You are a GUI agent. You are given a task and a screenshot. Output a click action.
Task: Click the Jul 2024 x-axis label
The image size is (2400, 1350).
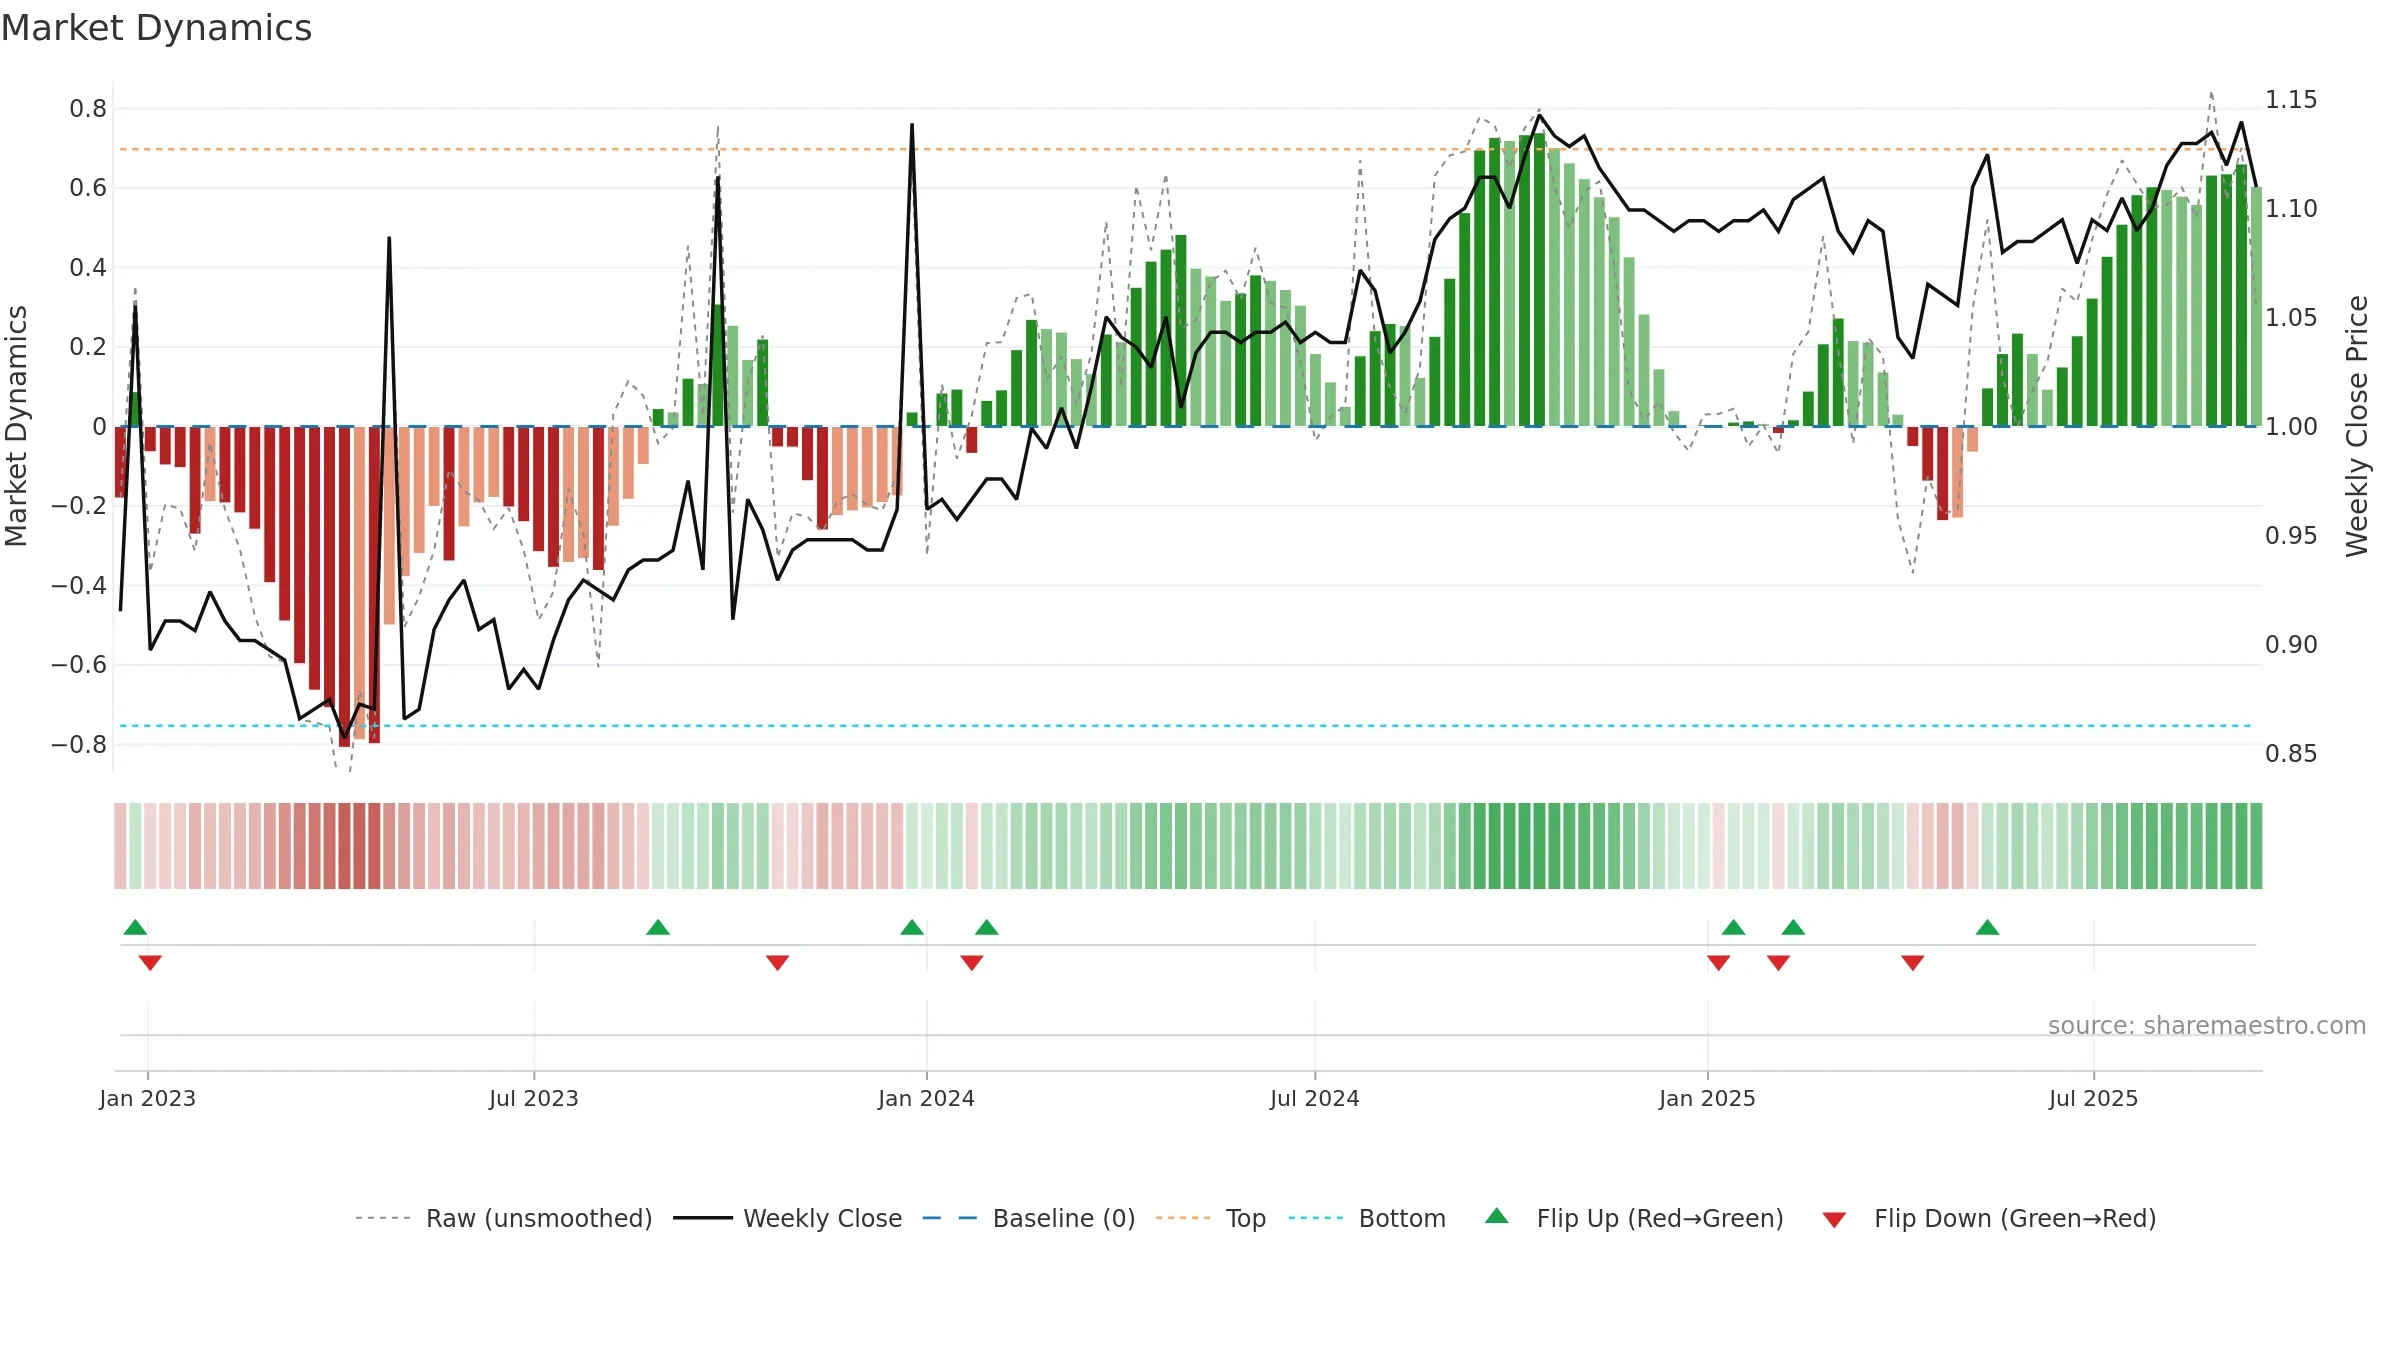pos(1315,1098)
